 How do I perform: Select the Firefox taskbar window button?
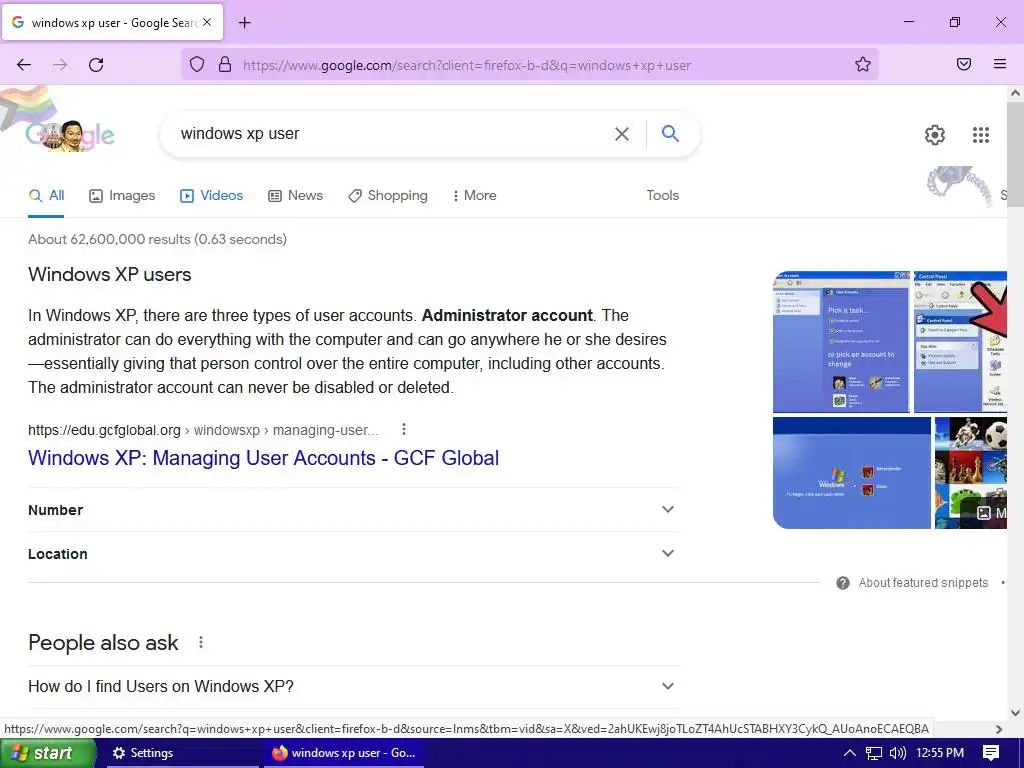point(344,753)
